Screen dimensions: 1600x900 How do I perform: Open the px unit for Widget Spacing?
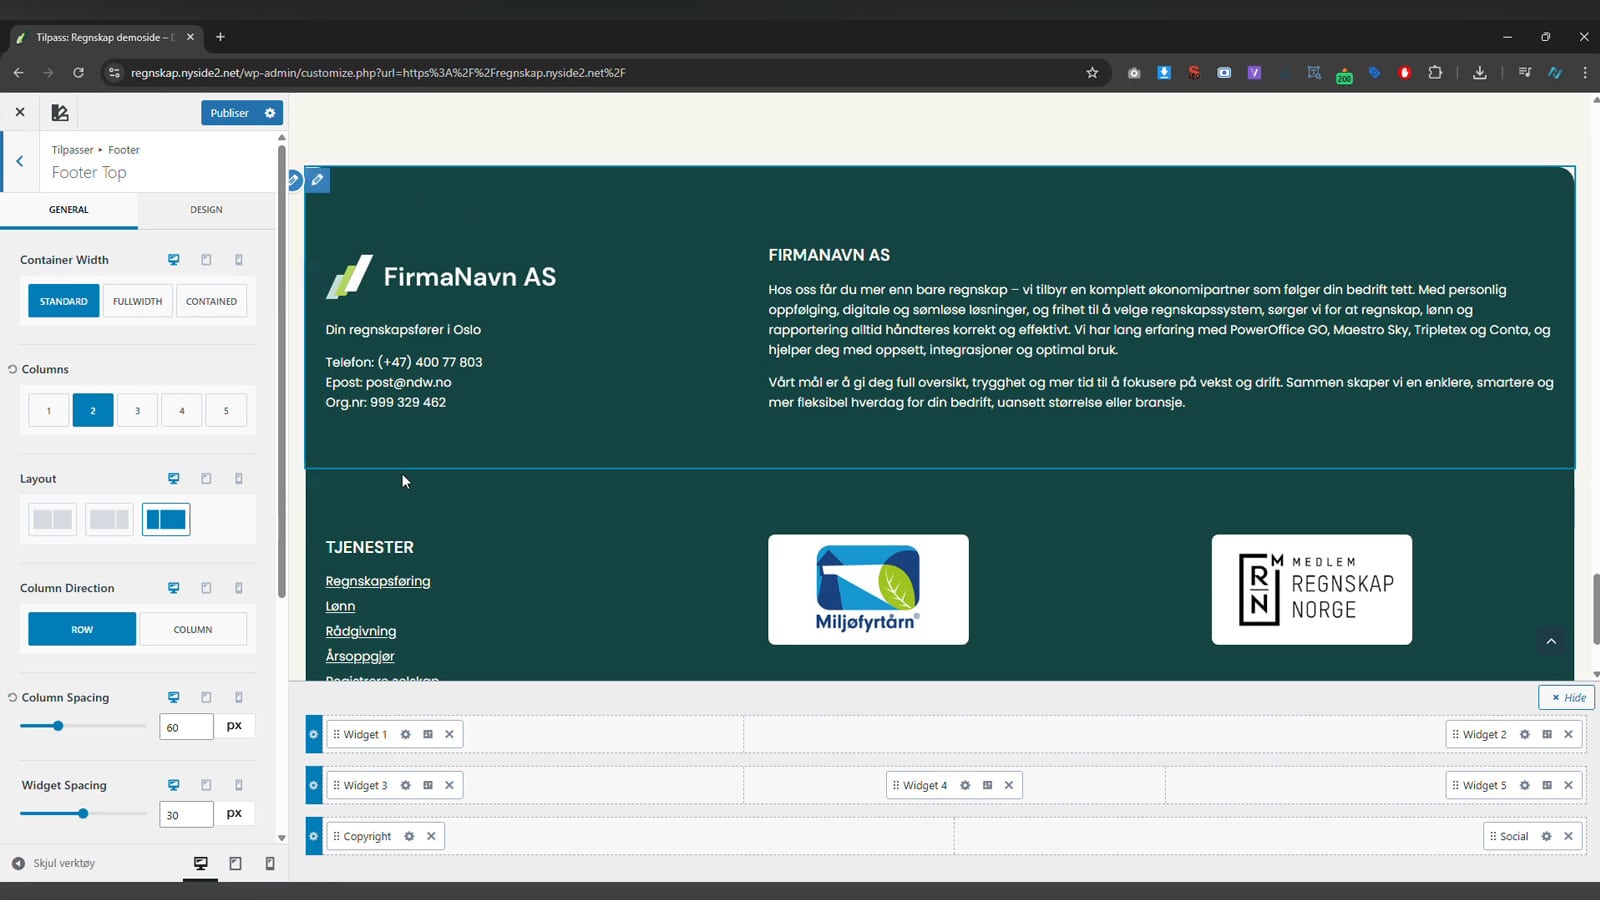pyautogui.click(x=234, y=814)
